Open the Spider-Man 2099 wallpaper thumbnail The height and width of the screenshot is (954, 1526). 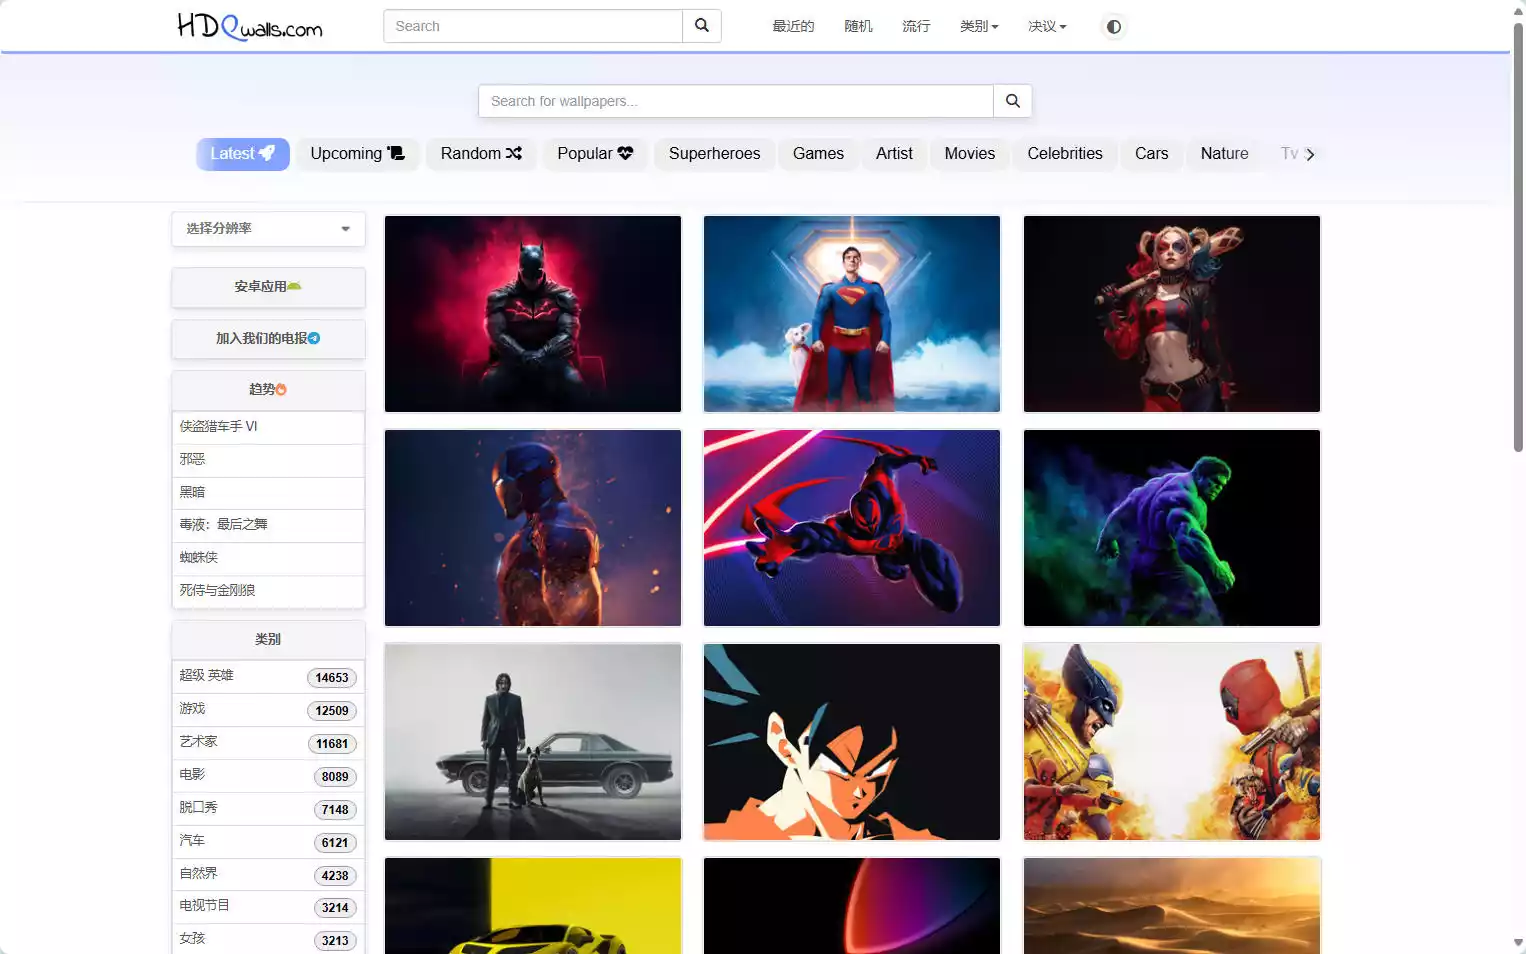pyautogui.click(x=852, y=528)
